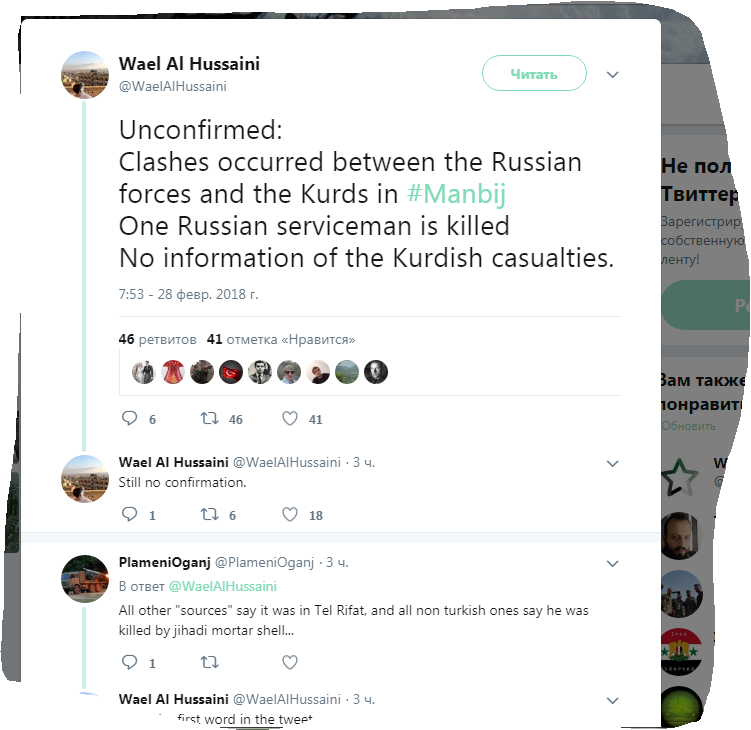Reply to PlameniOganj's tweet

point(129,662)
